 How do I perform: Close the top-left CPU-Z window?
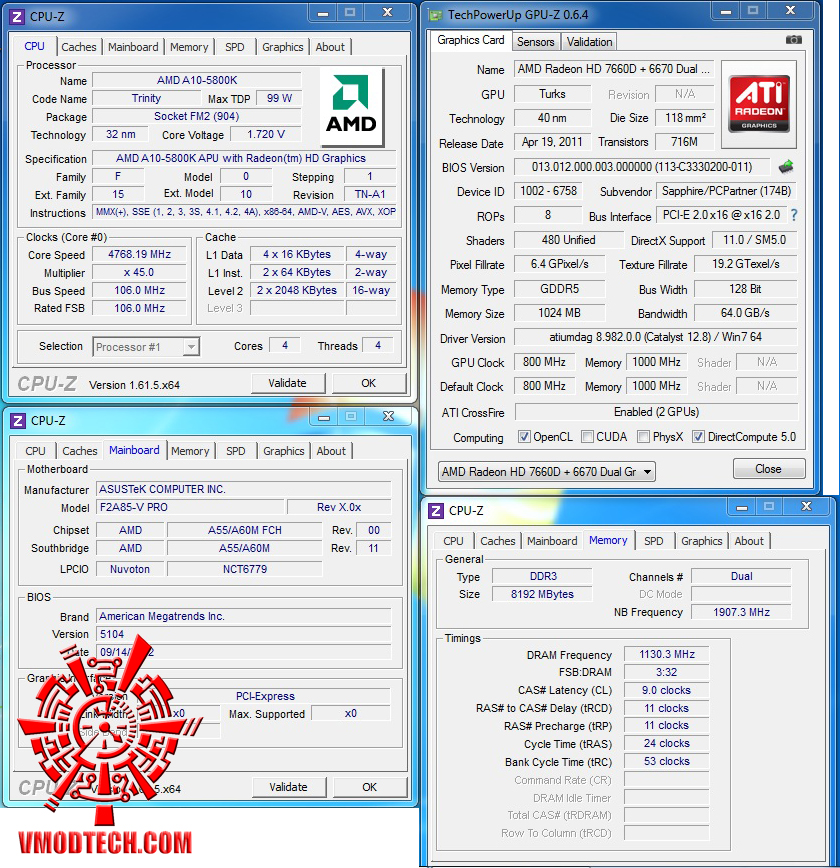(388, 12)
